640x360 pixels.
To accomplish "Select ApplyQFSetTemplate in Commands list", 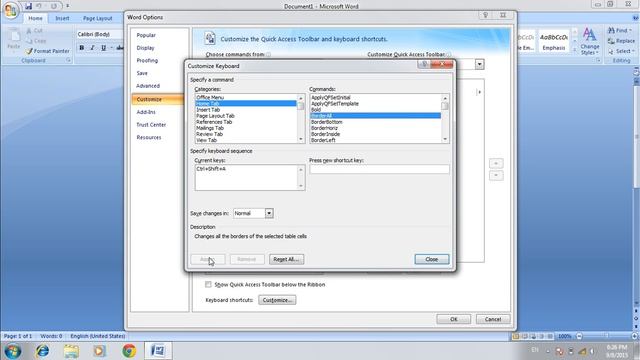I will click(x=376, y=104).
